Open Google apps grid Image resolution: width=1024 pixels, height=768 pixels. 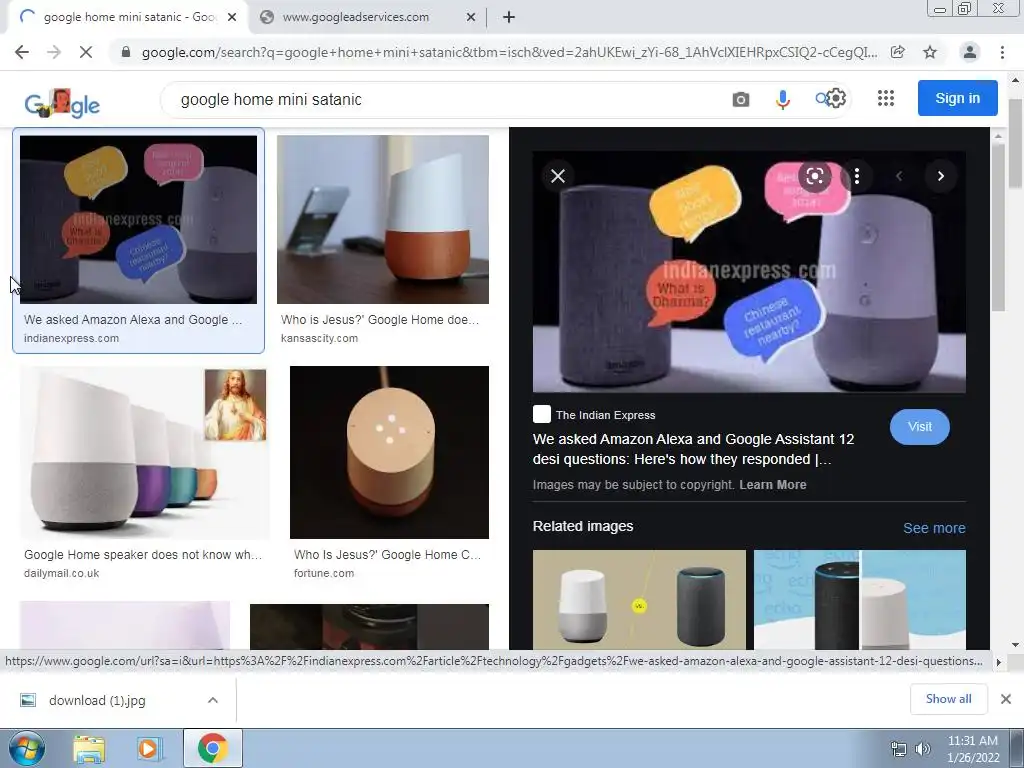886,98
